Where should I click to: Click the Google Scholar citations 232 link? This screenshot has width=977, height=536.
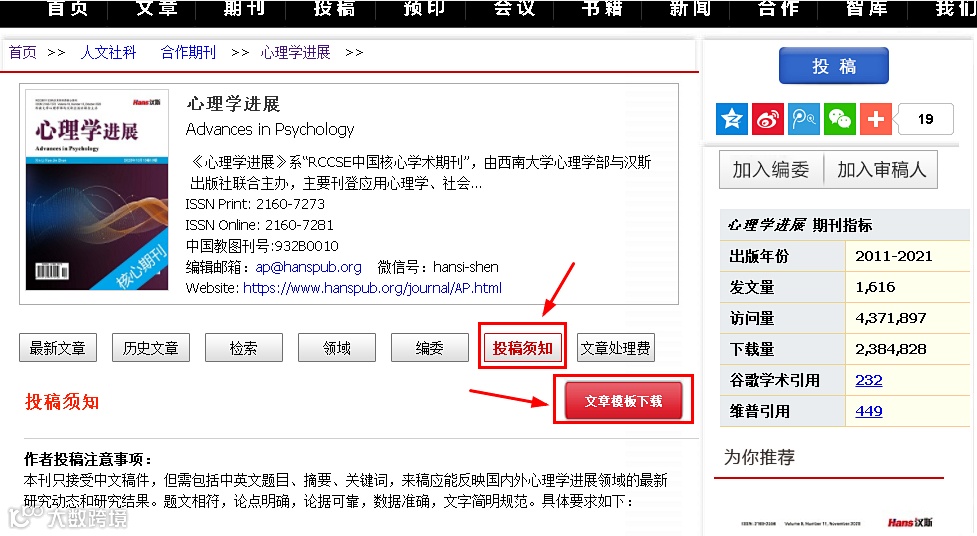pyautogui.click(x=869, y=380)
